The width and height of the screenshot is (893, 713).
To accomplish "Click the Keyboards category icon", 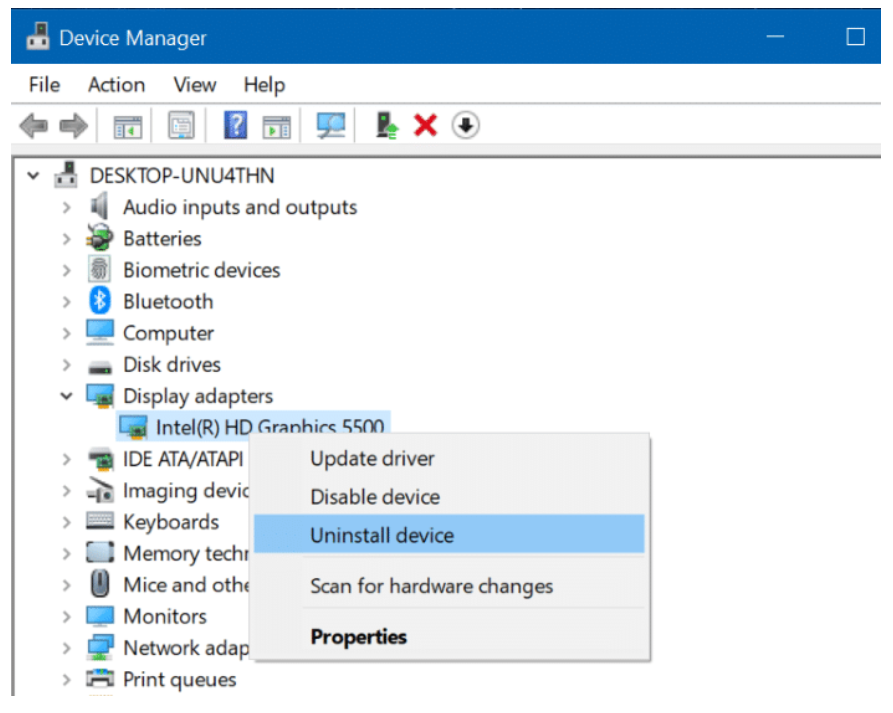I will tap(100, 520).
